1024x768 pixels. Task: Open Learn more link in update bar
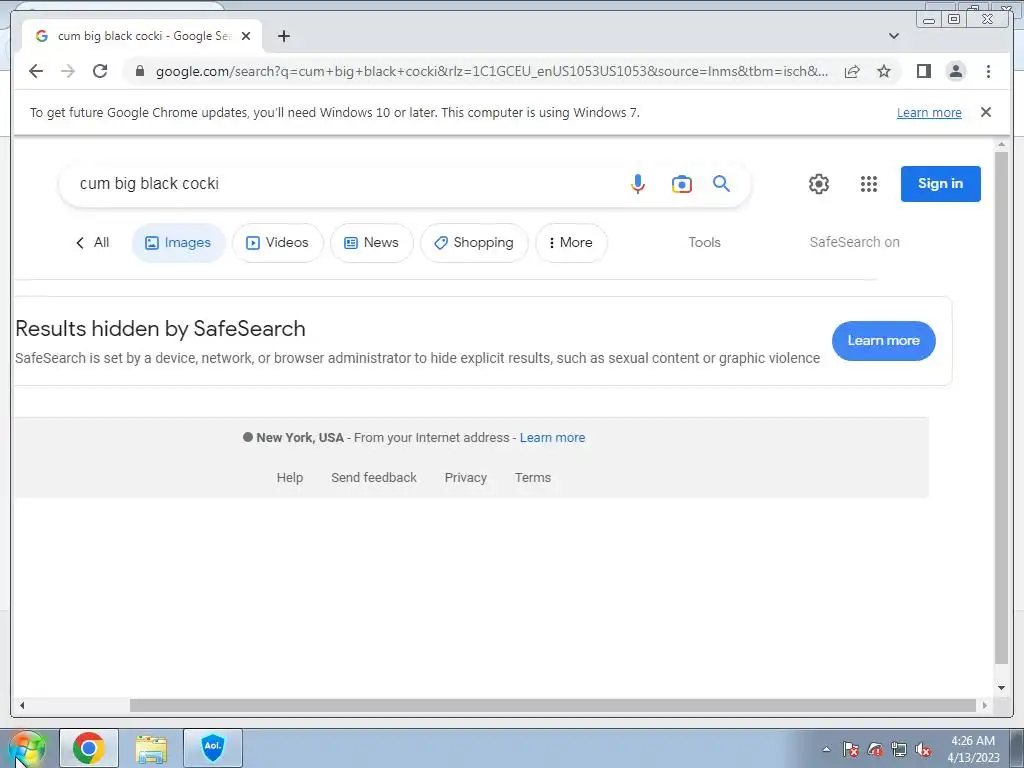tap(929, 112)
